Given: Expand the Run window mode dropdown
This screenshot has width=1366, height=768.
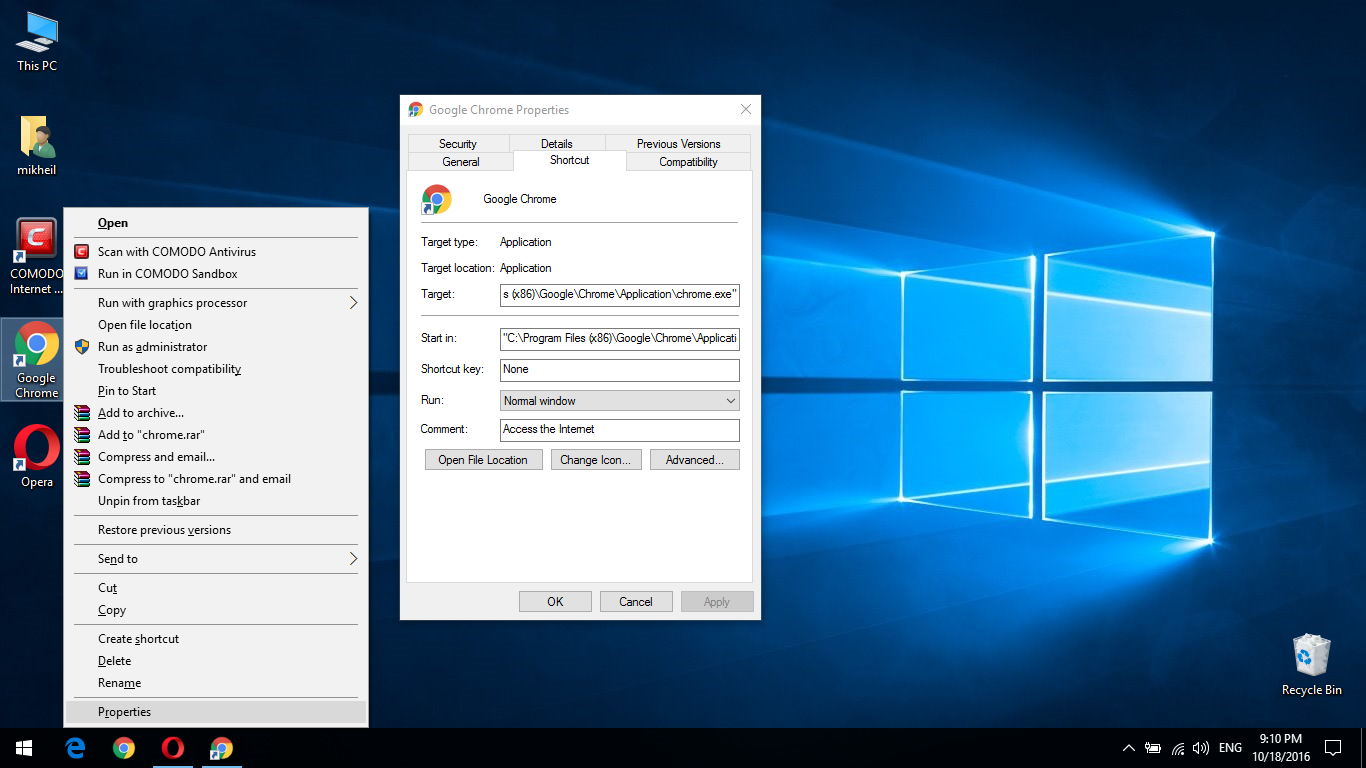Looking at the screenshot, I should point(619,401).
